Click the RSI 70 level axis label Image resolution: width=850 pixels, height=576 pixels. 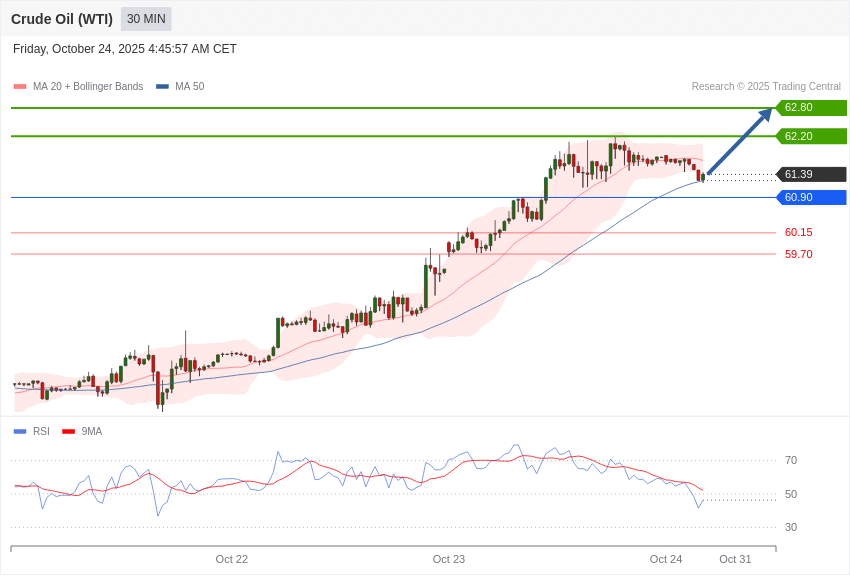(x=791, y=460)
